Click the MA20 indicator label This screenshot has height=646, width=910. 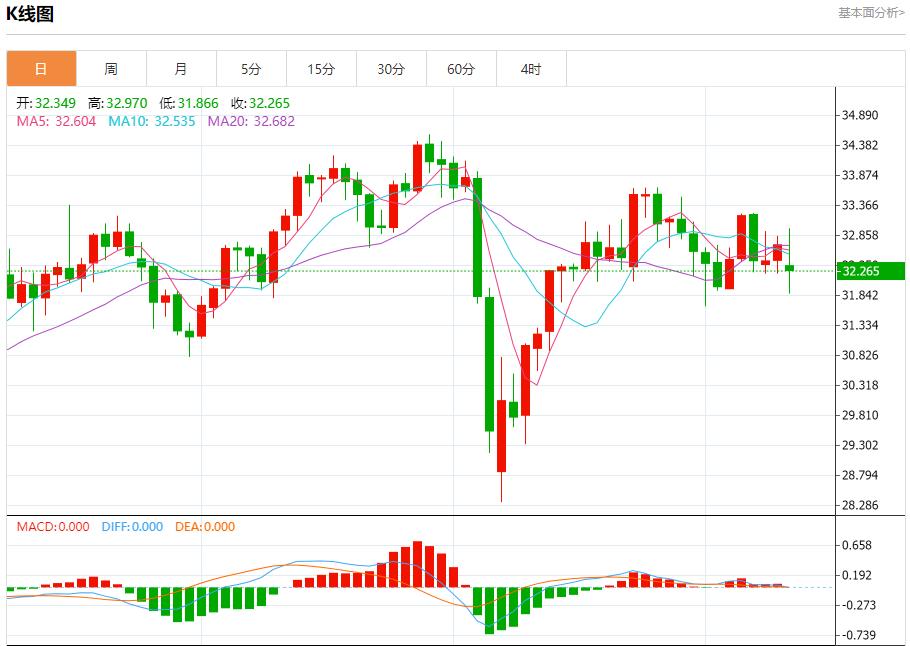coord(251,121)
